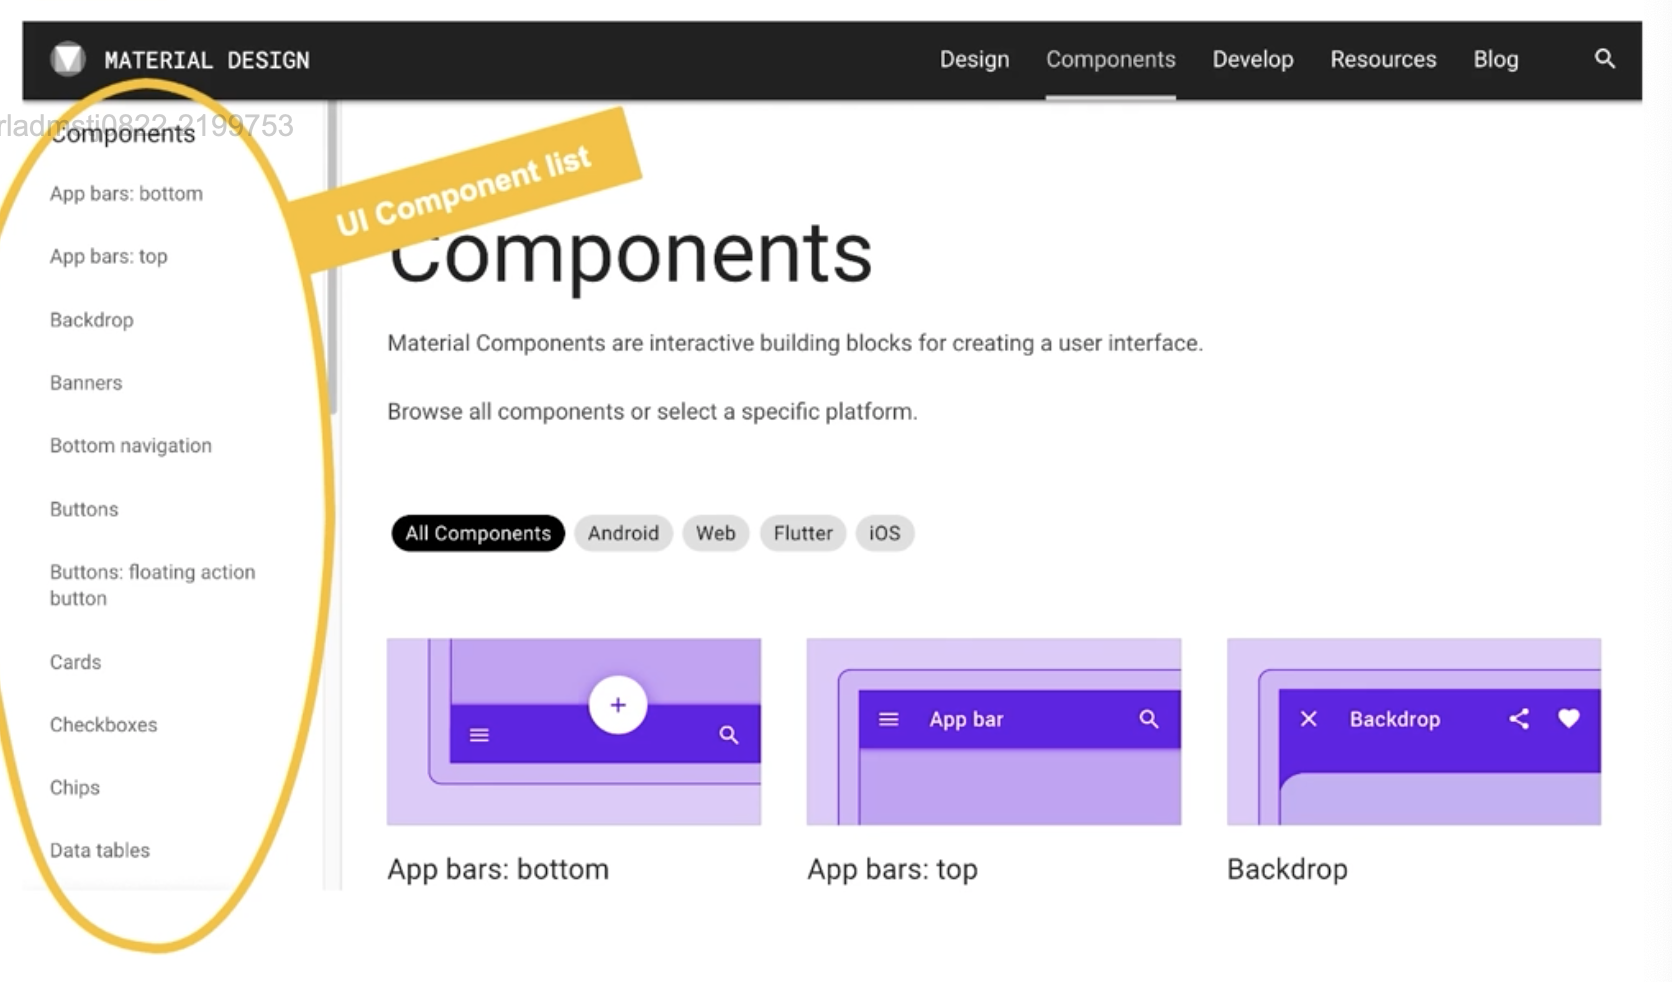The height and width of the screenshot is (982, 1672).
Task: Click the share icon in Backdrop card
Action: coord(1519,718)
